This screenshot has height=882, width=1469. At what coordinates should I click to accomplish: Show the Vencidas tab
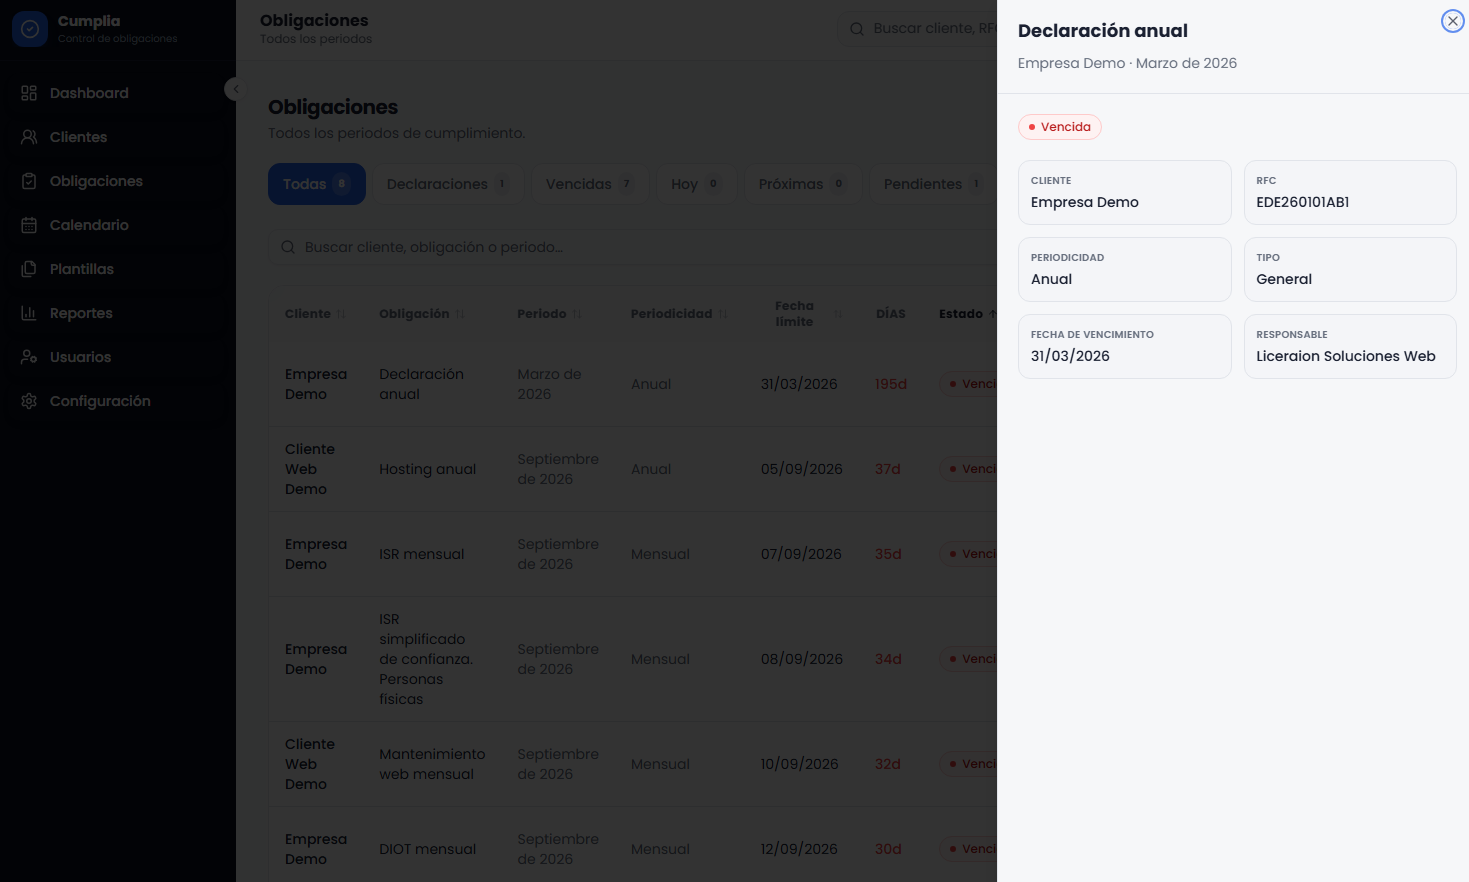[590, 184]
